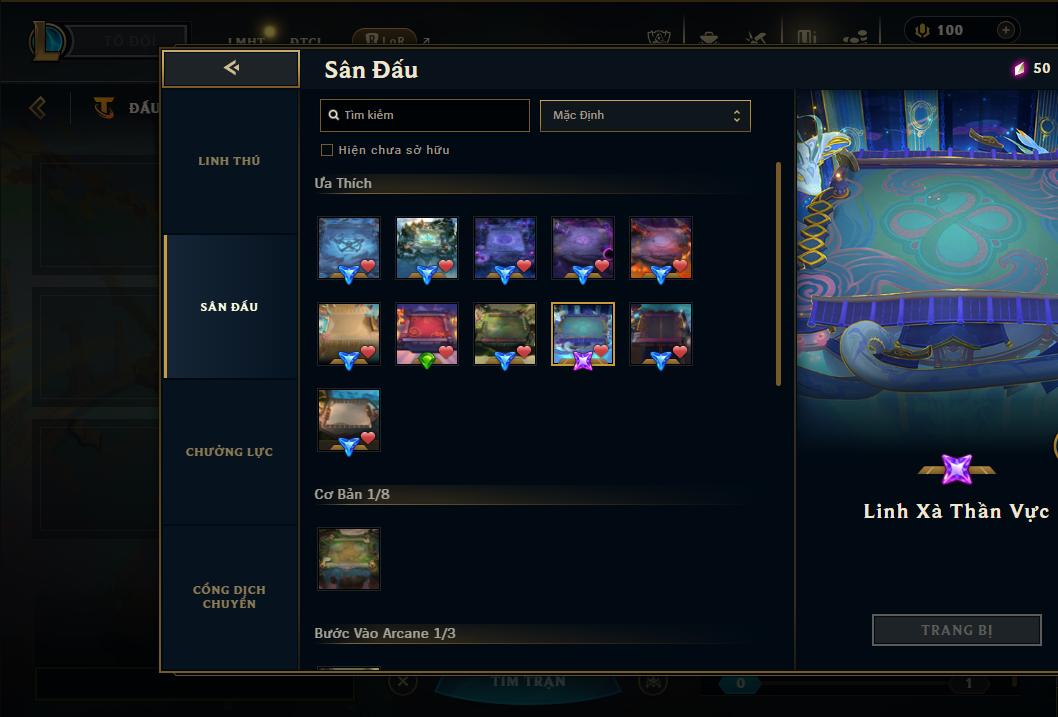This screenshot has width=1058, height=717.
Task: Go back using the arrow button
Action: point(231,68)
